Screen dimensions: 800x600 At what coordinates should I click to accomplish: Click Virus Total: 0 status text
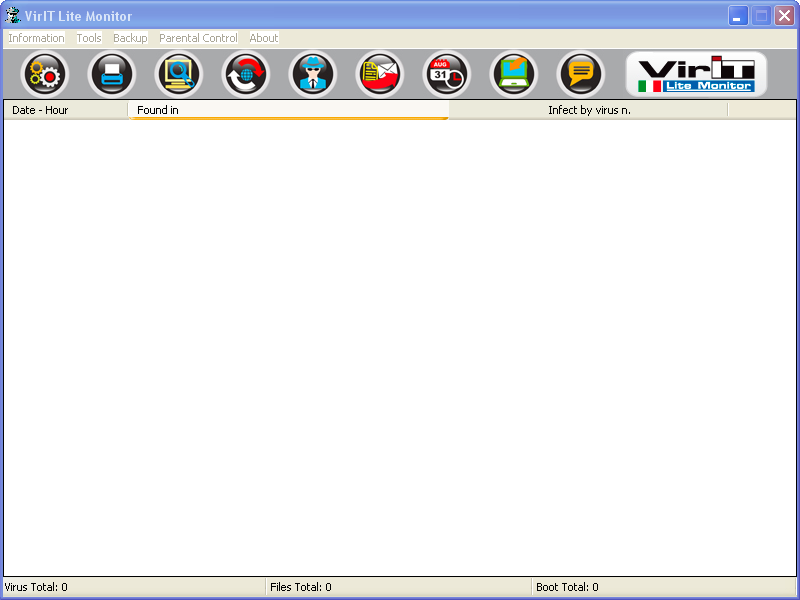tap(36, 587)
